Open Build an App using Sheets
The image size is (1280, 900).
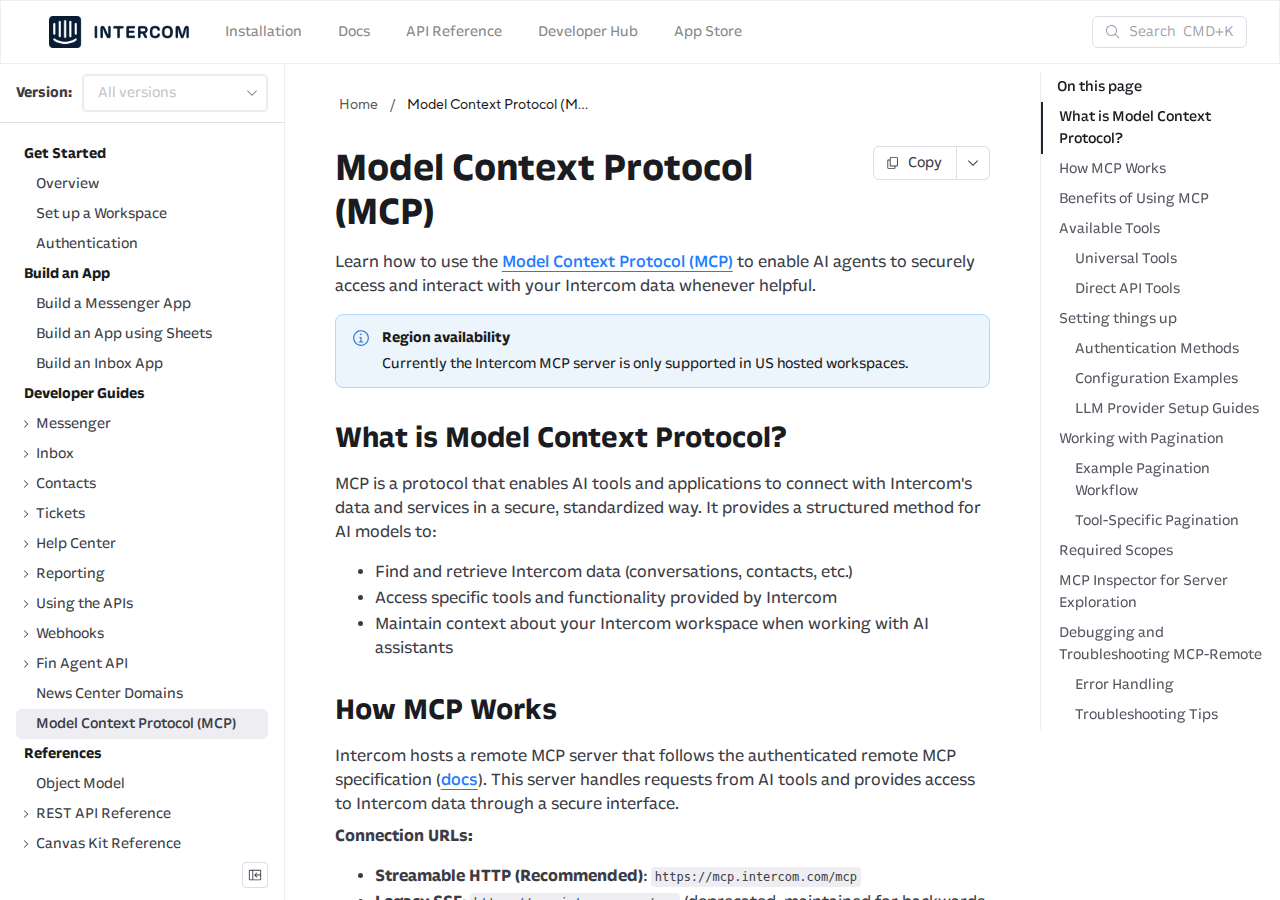(x=124, y=333)
